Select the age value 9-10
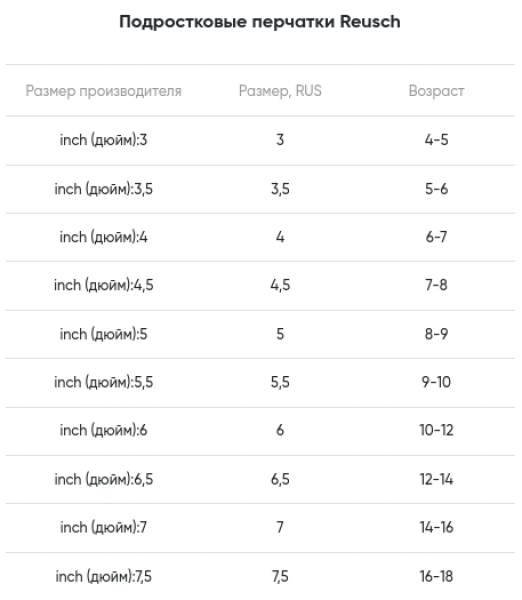The width and height of the screenshot is (522, 600). click(x=436, y=382)
